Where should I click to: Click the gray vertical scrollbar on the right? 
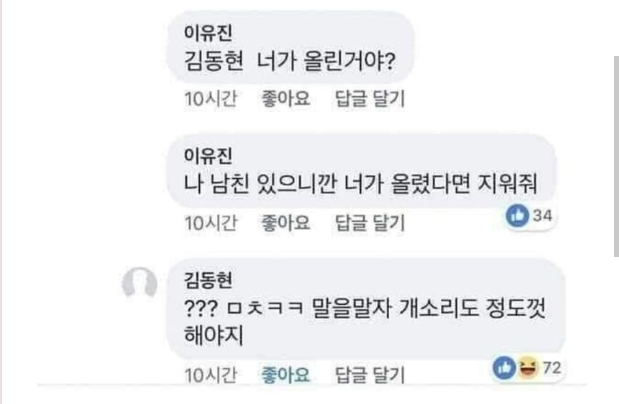[616, 150]
